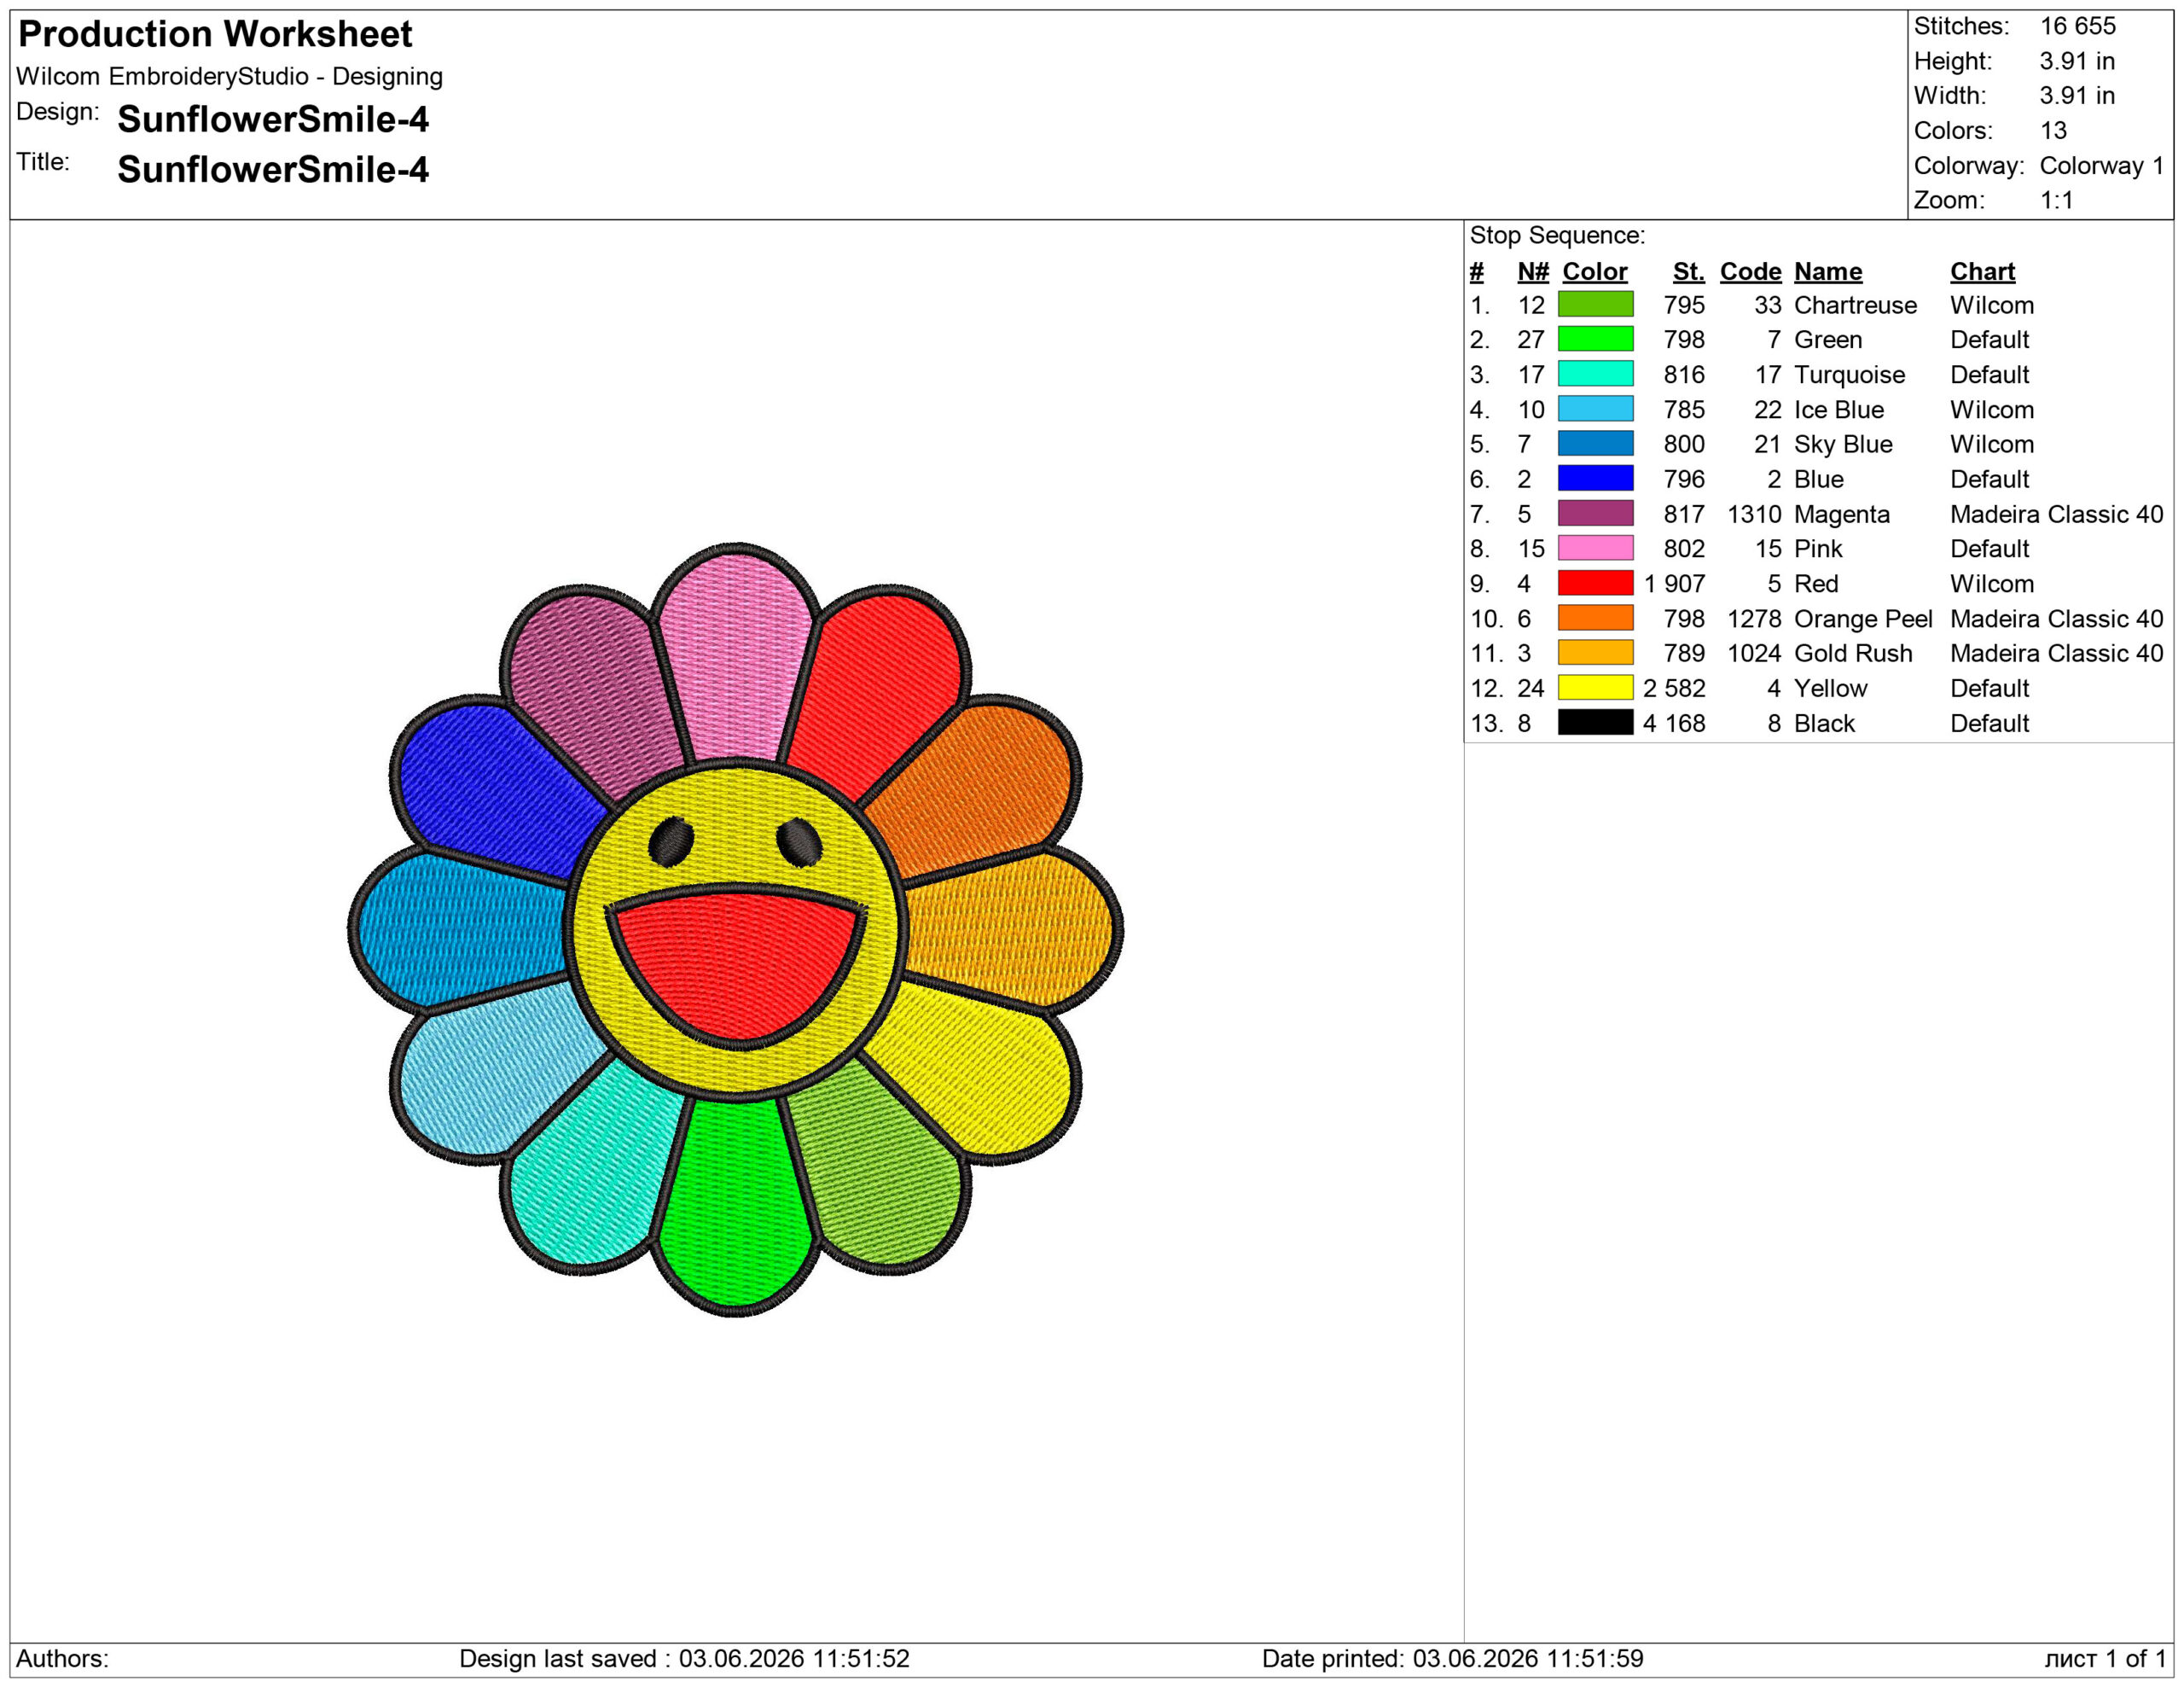Click 'Wilcom EmbroideryStudio - Designing' text
The image size is (2184, 1681).
[229, 76]
